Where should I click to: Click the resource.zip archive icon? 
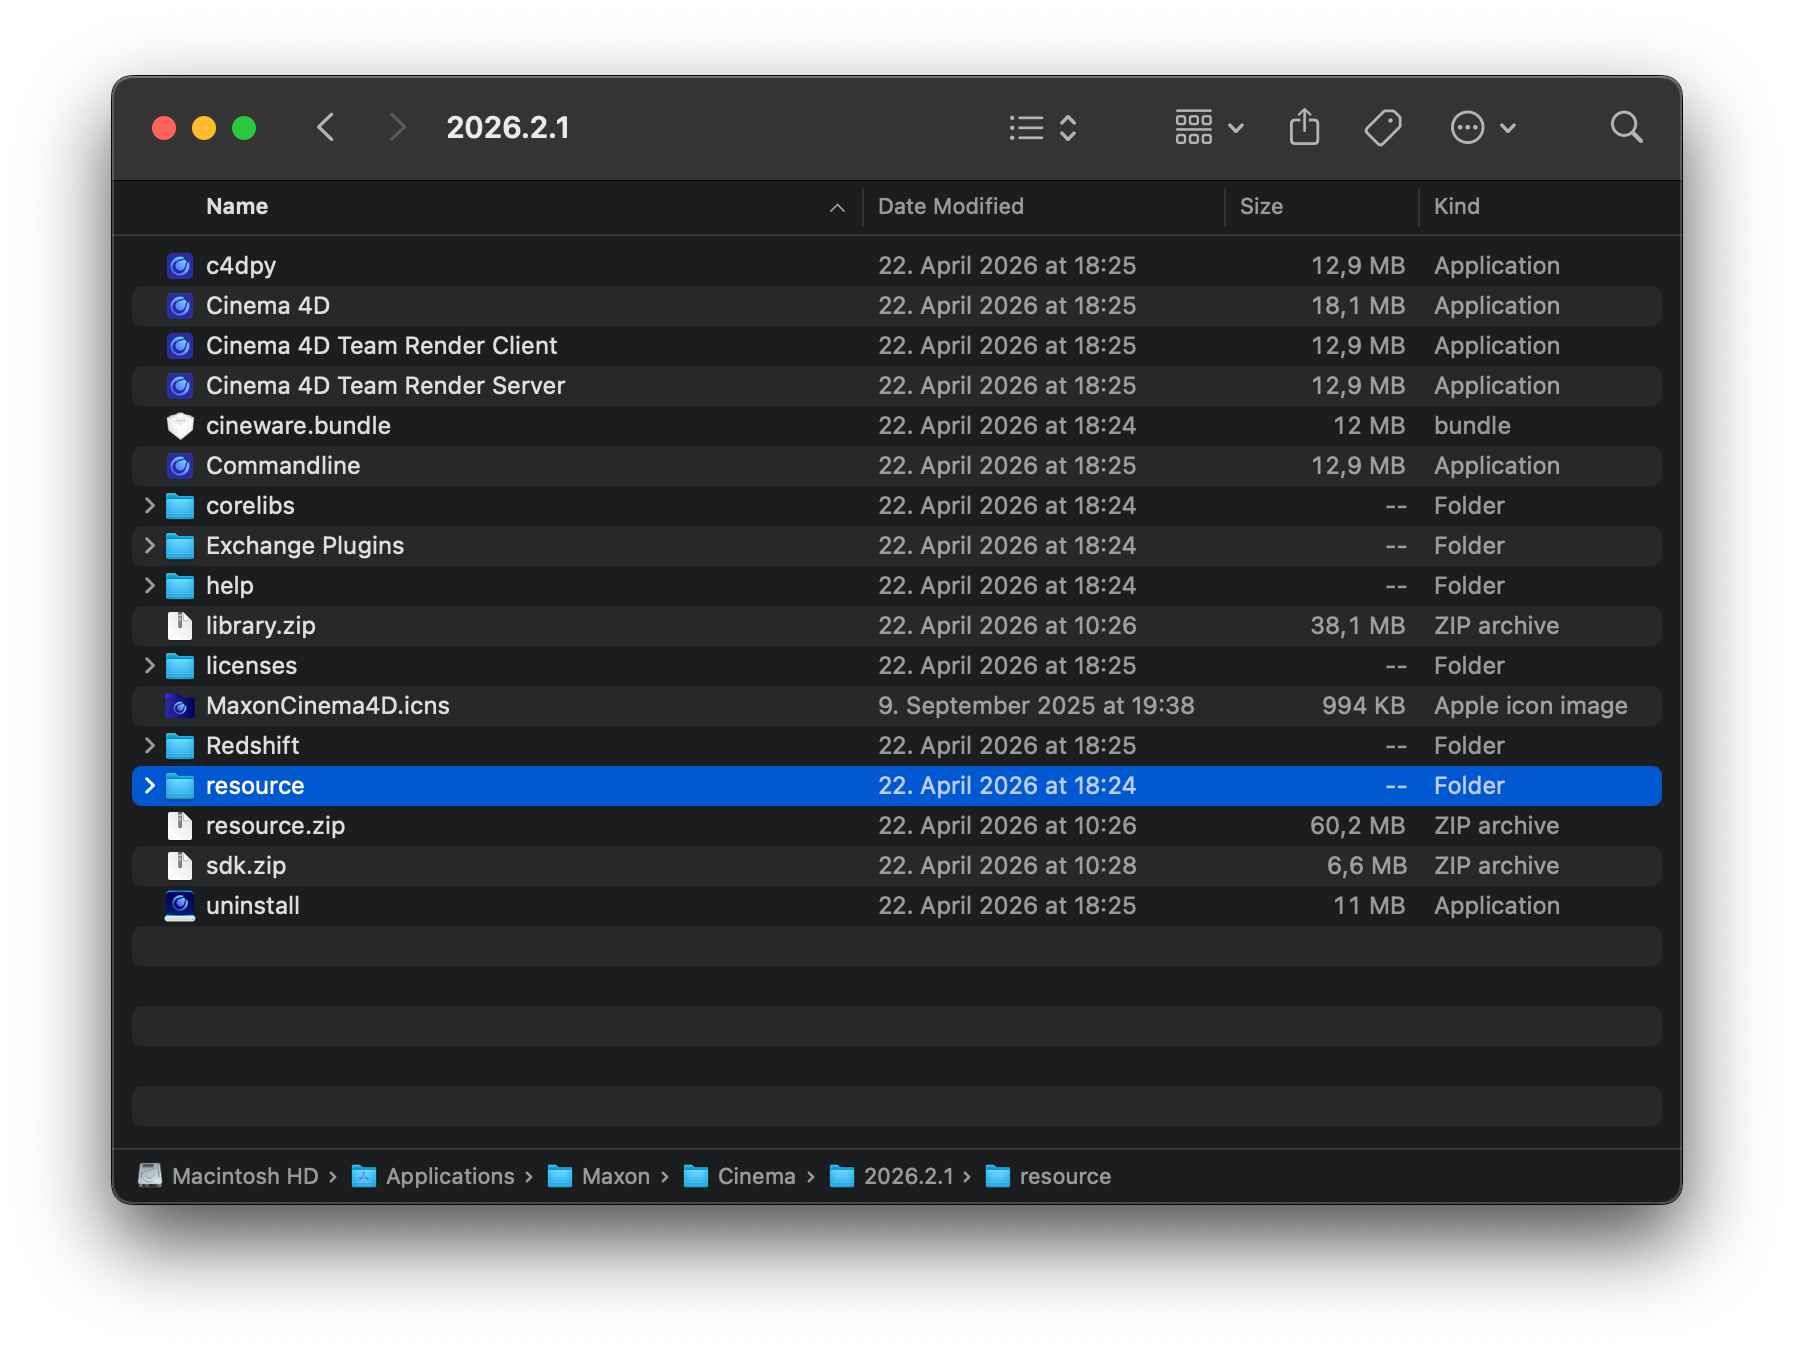pos(180,826)
